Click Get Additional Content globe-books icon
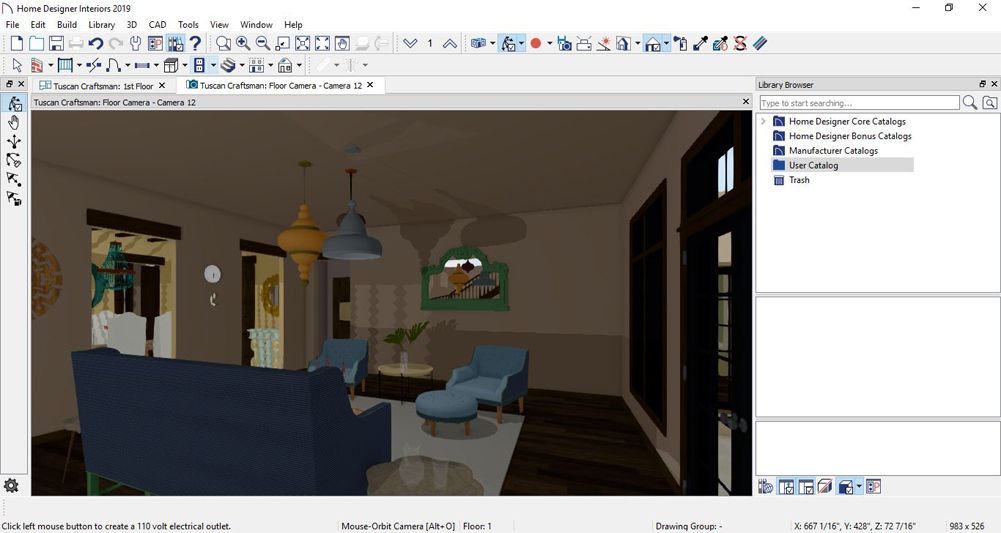This screenshot has width=1001, height=533. tap(765, 487)
